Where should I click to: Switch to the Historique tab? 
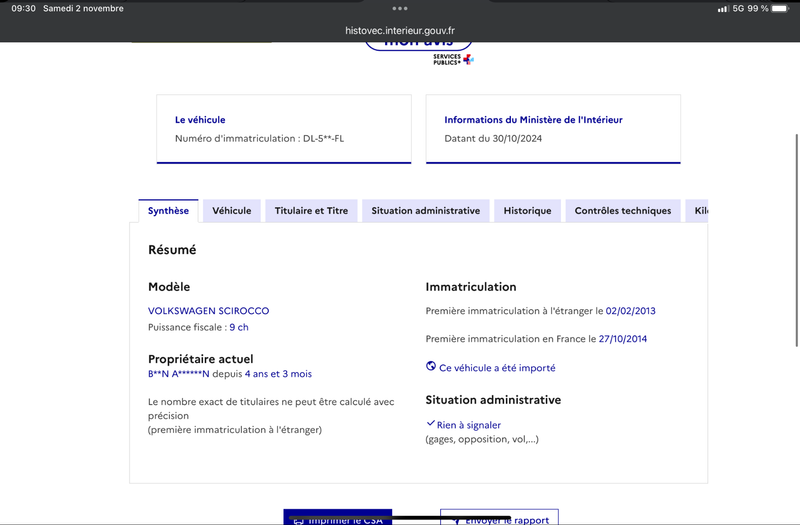(527, 211)
